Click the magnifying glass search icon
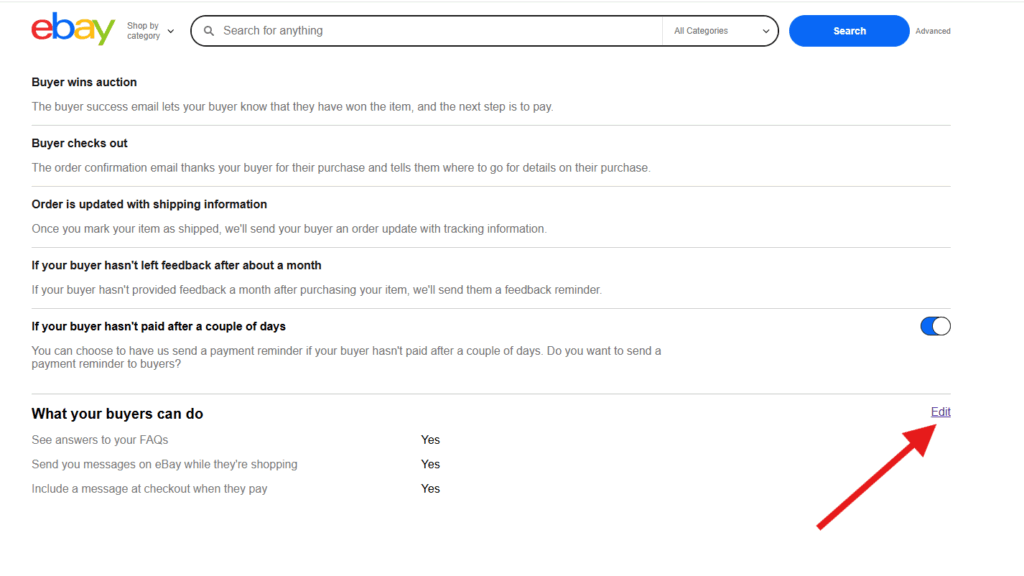 209,31
